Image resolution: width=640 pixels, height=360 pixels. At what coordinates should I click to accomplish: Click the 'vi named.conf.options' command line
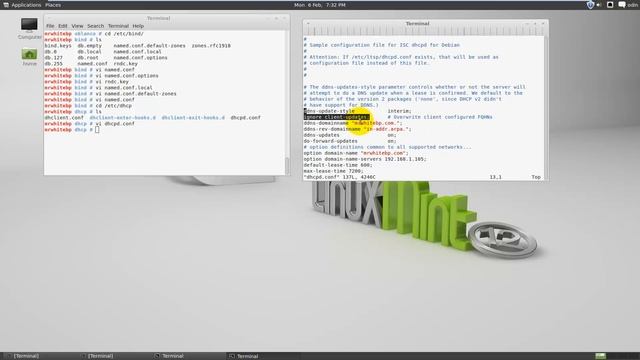[x=127, y=76]
